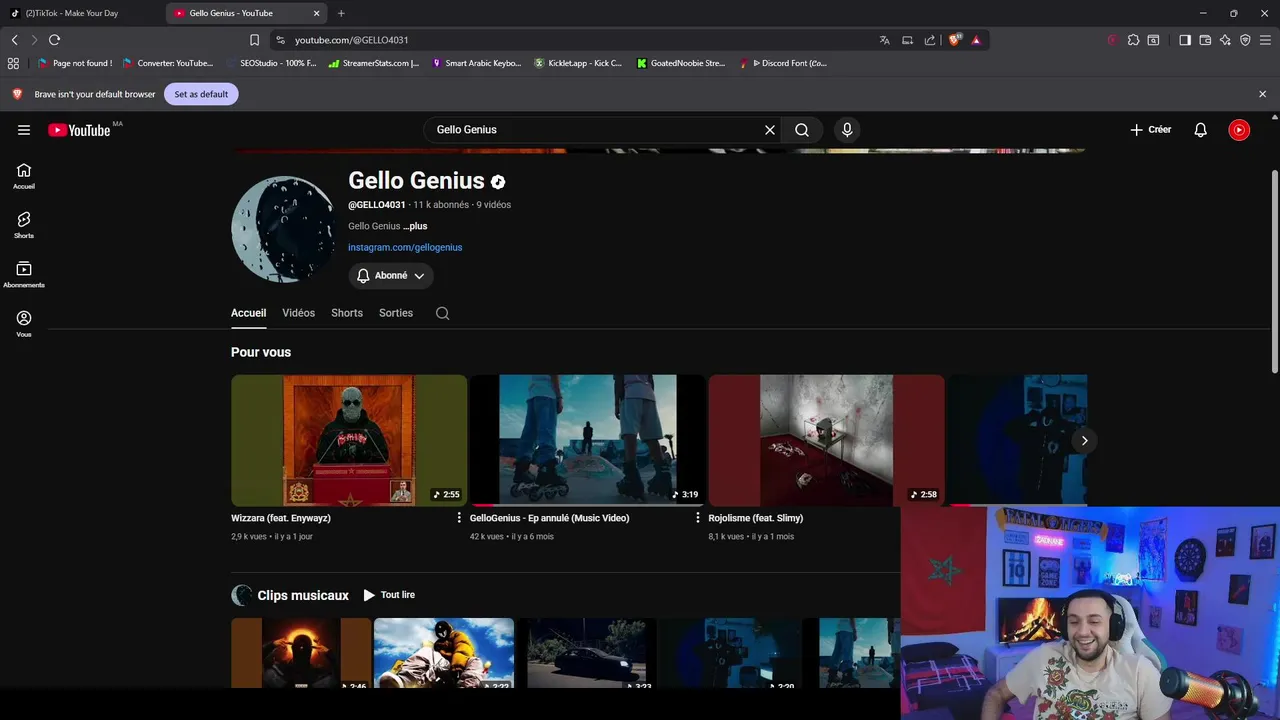Click the page vertical scrollbar
This screenshot has height=720, width=1280.
click(x=1275, y=270)
